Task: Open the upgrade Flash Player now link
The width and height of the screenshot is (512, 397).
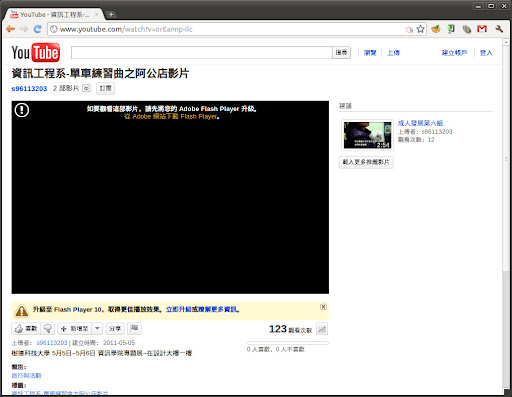Action: [x=179, y=309]
